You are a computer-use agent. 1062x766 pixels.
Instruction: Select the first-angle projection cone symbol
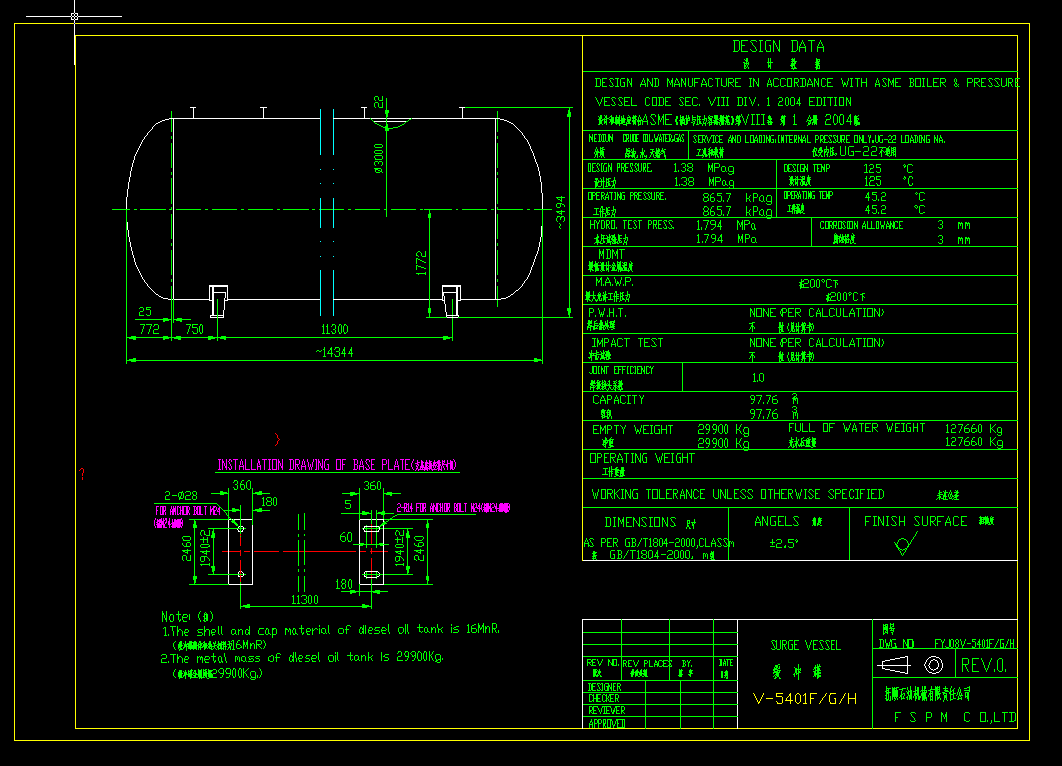coord(894,665)
